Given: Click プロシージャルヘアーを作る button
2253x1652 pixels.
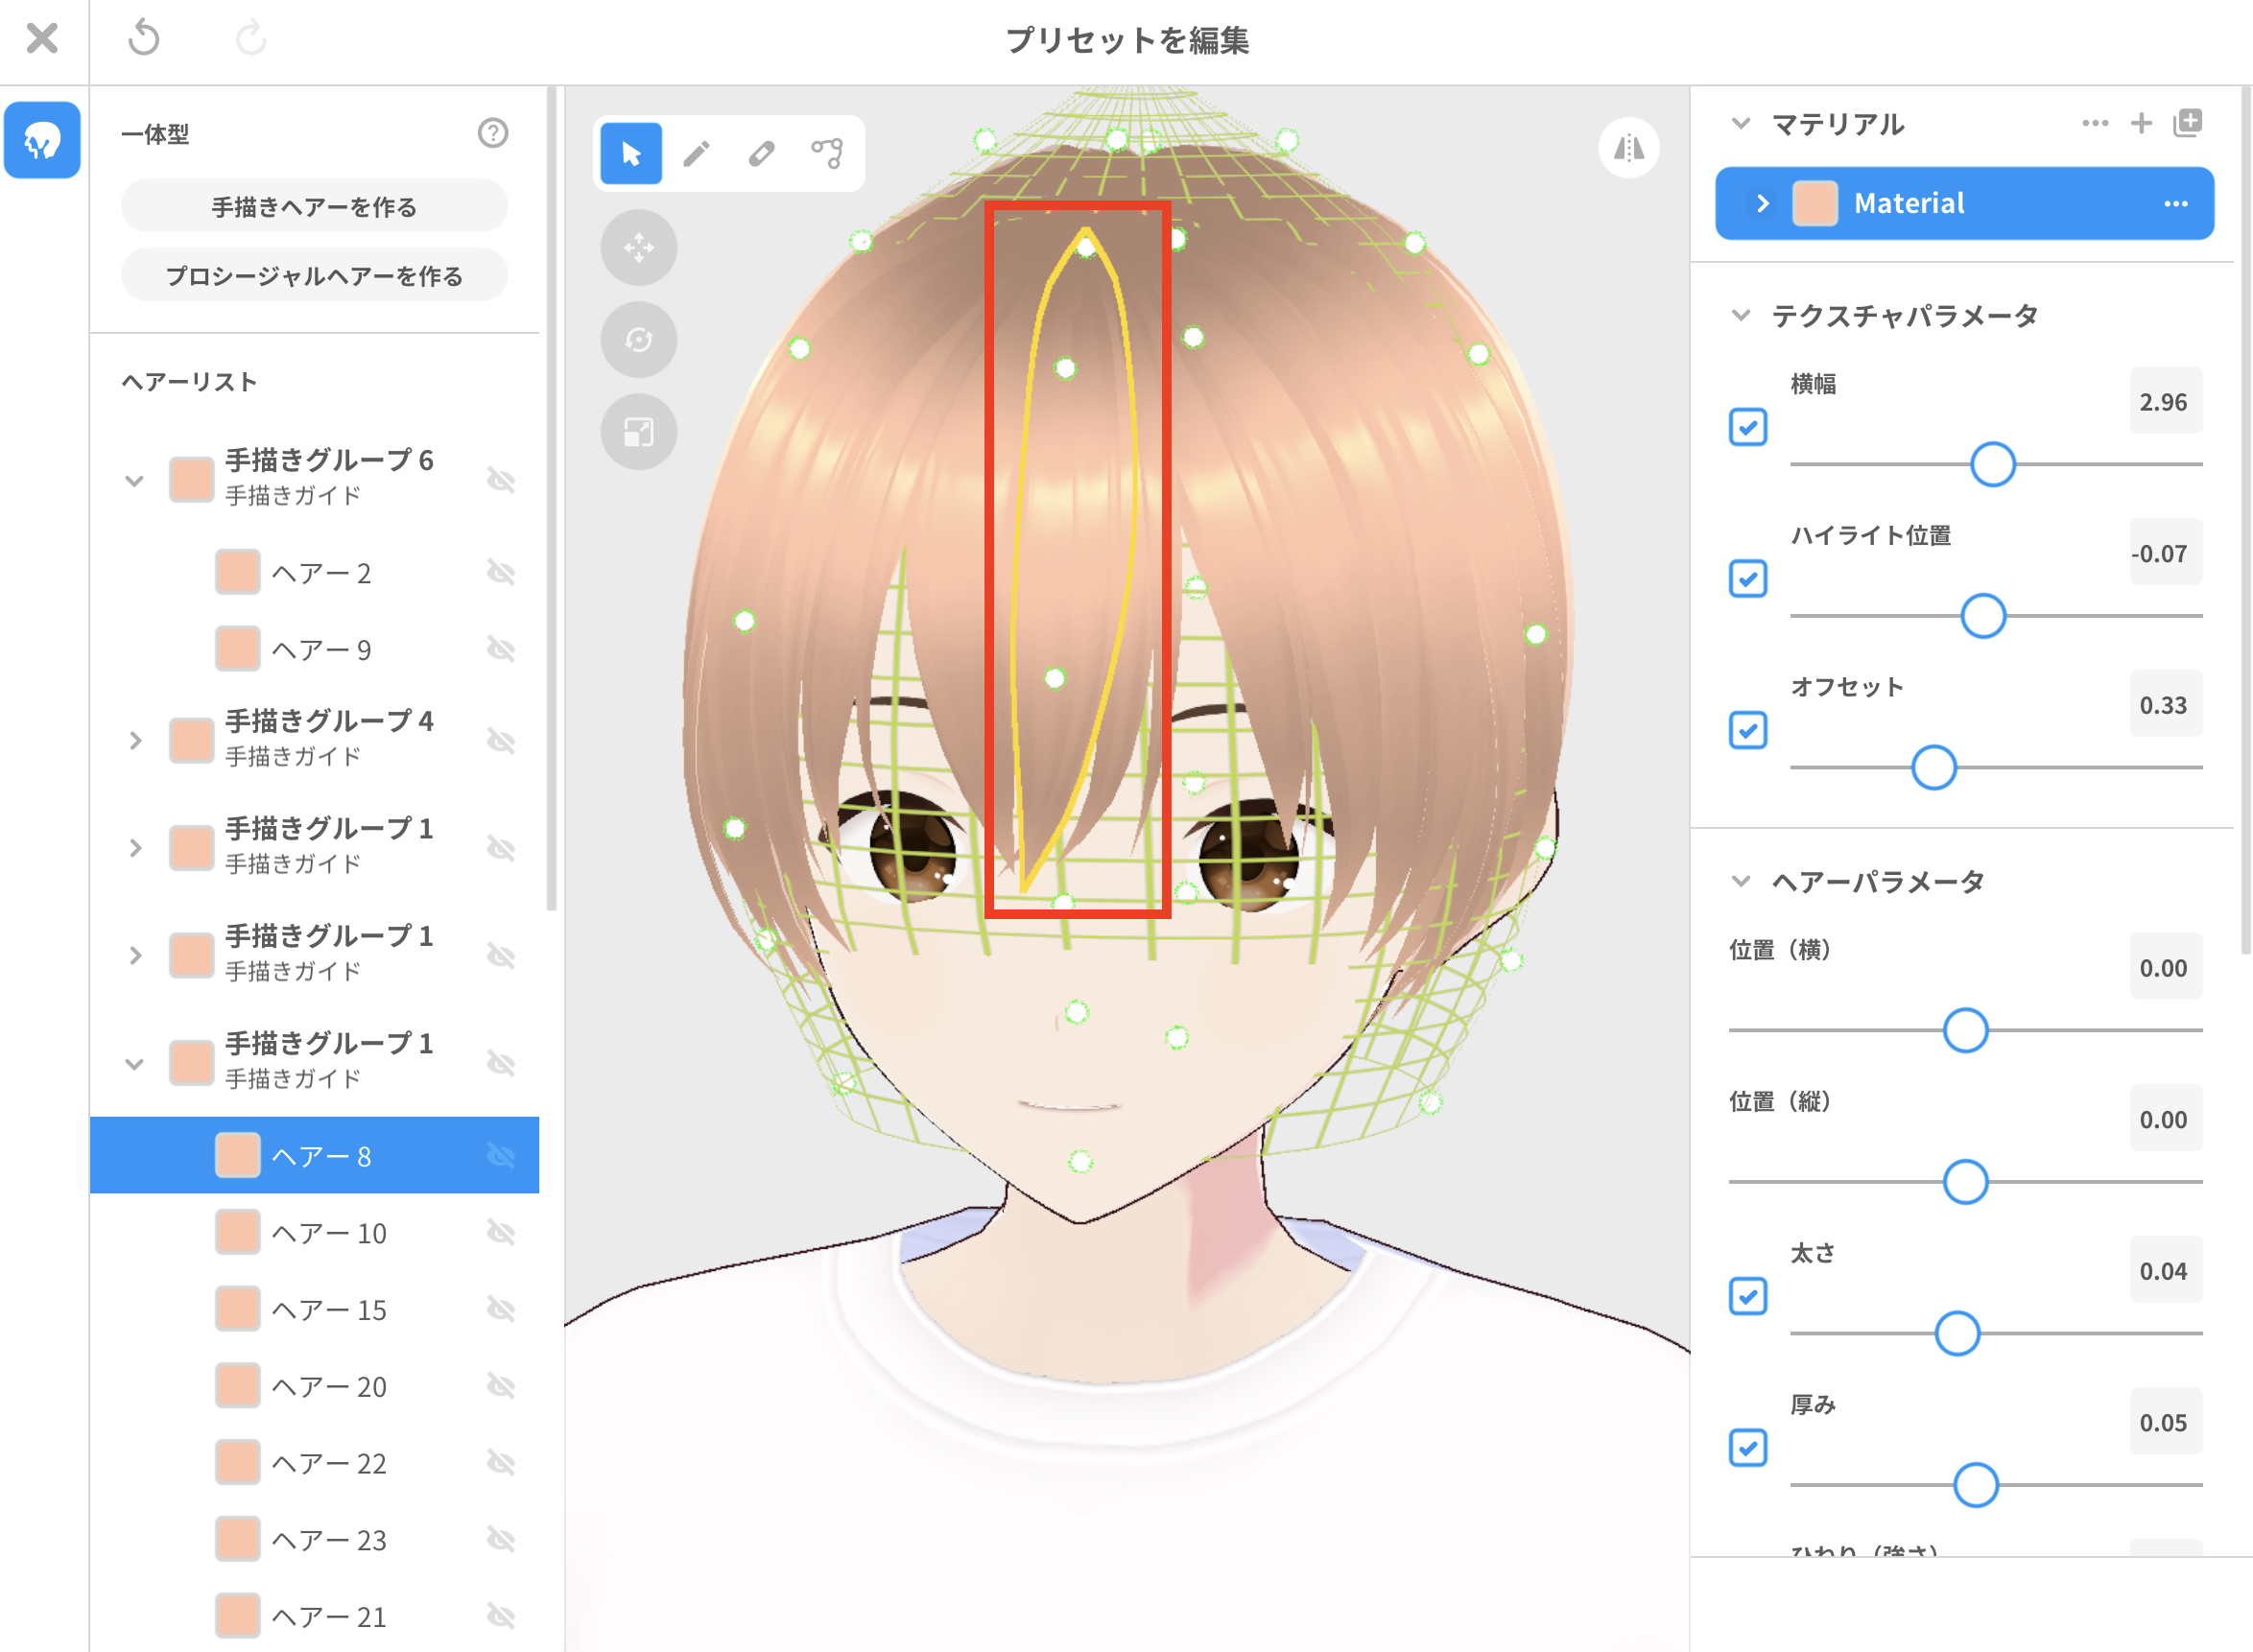Looking at the screenshot, I should click(x=314, y=275).
